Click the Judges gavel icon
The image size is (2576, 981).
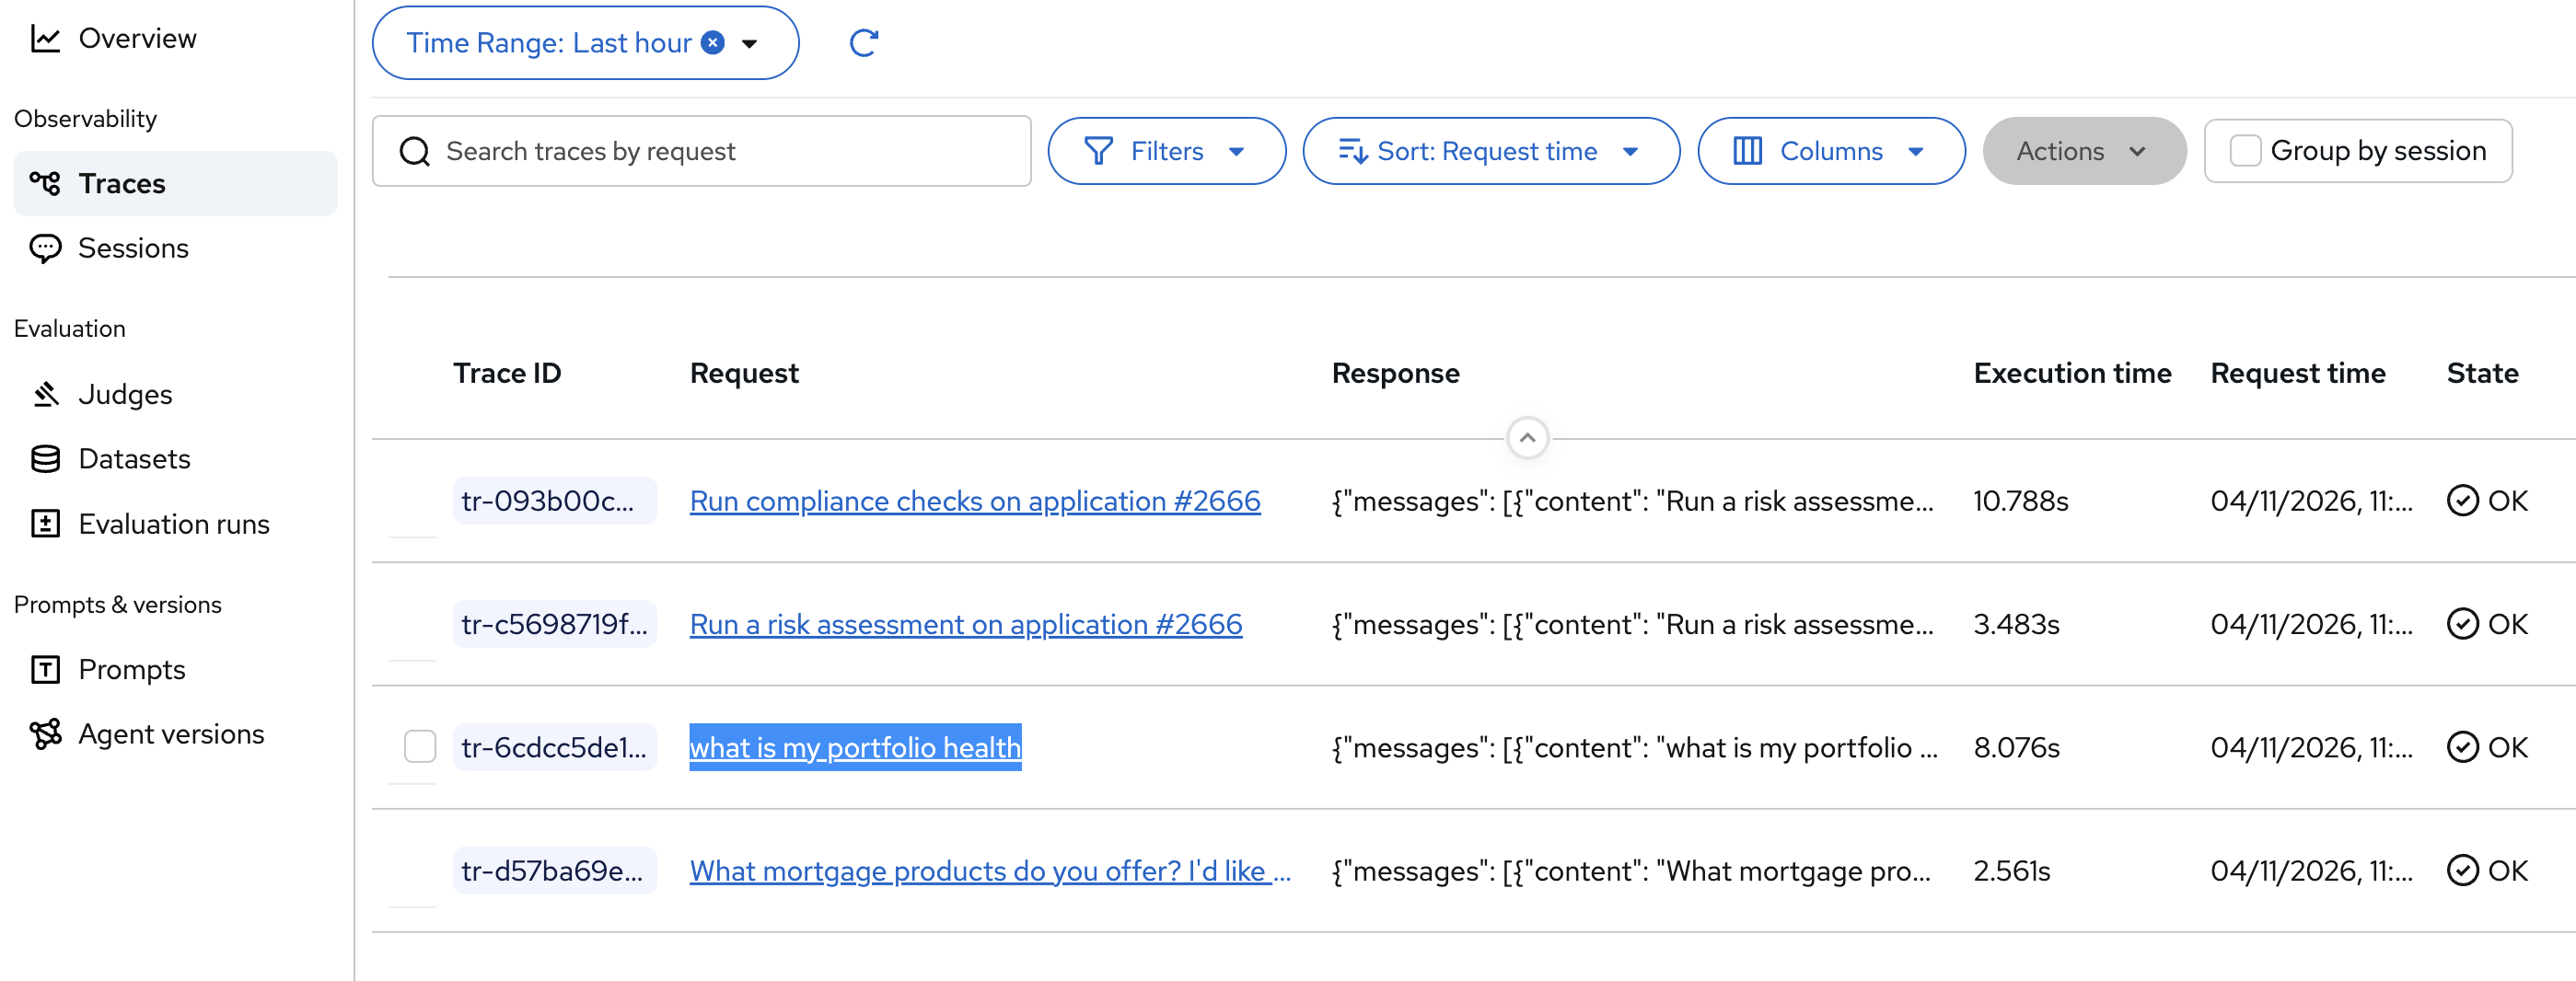(x=45, y=395)
